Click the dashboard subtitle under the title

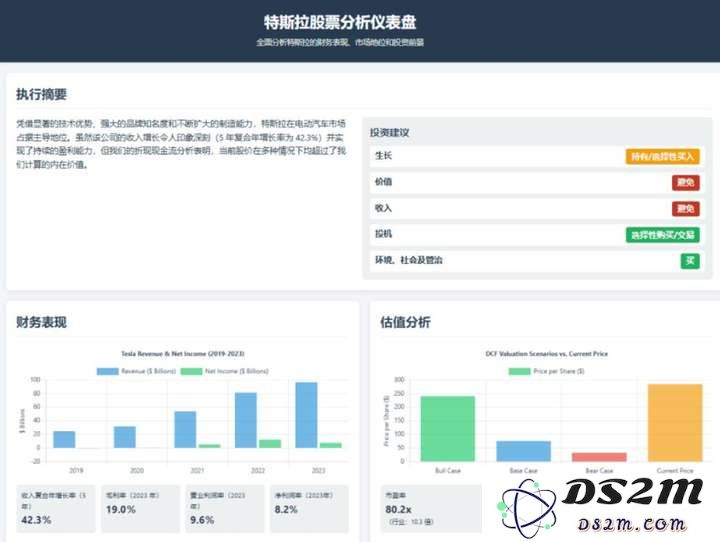click(x=340, y=43)
